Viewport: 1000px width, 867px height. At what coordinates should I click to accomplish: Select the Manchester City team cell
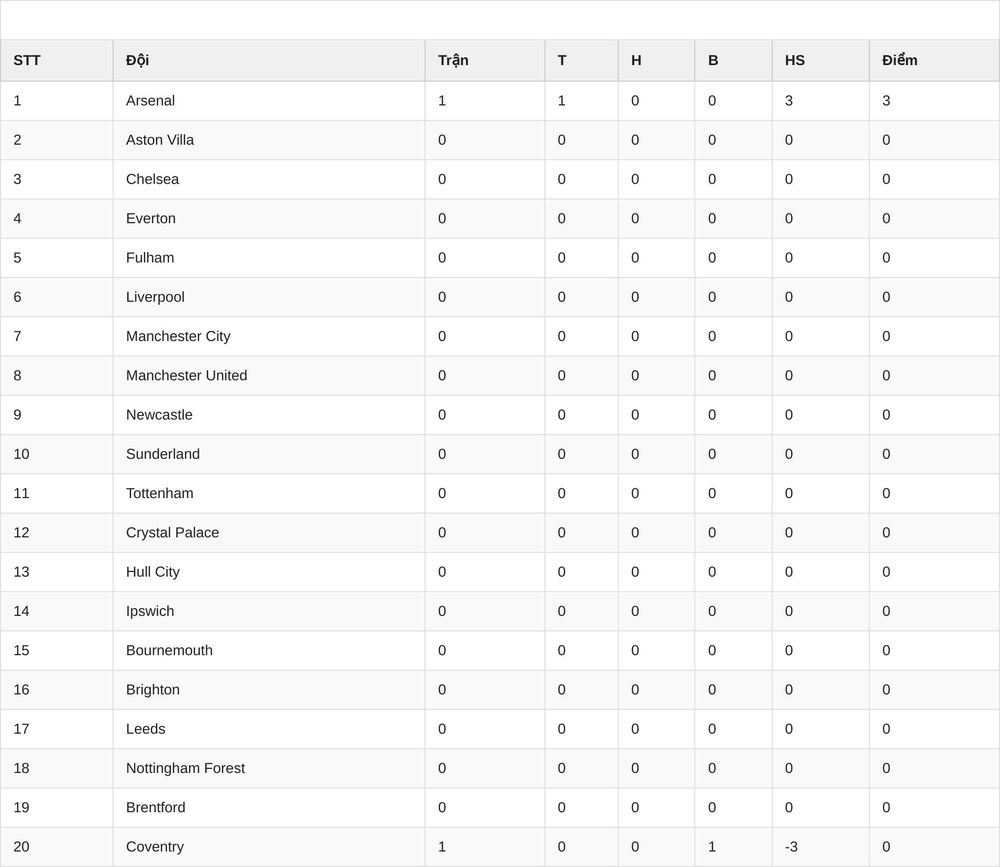(x=269, y=336)
